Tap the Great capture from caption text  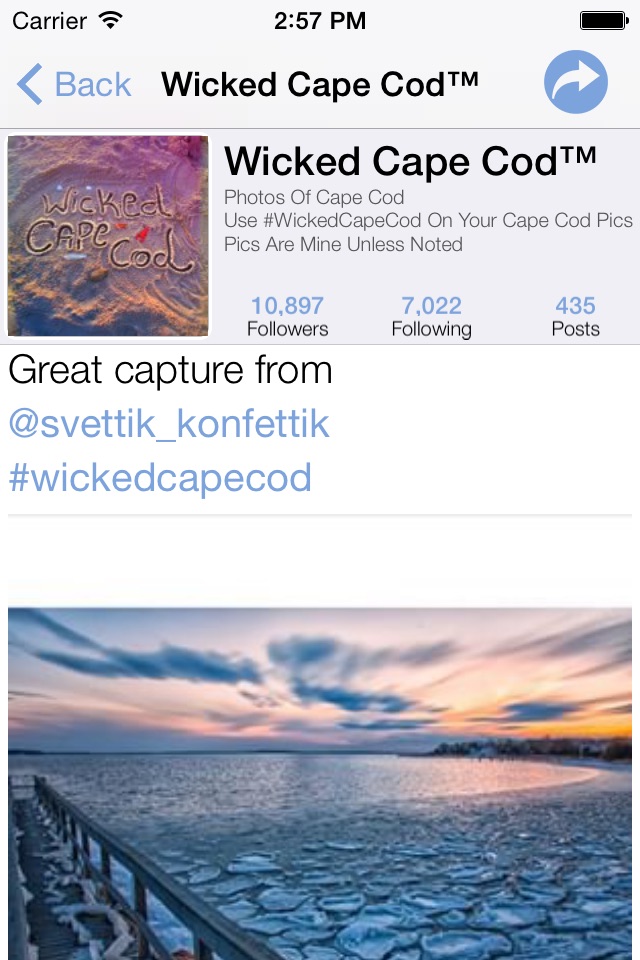pos(170,370)
